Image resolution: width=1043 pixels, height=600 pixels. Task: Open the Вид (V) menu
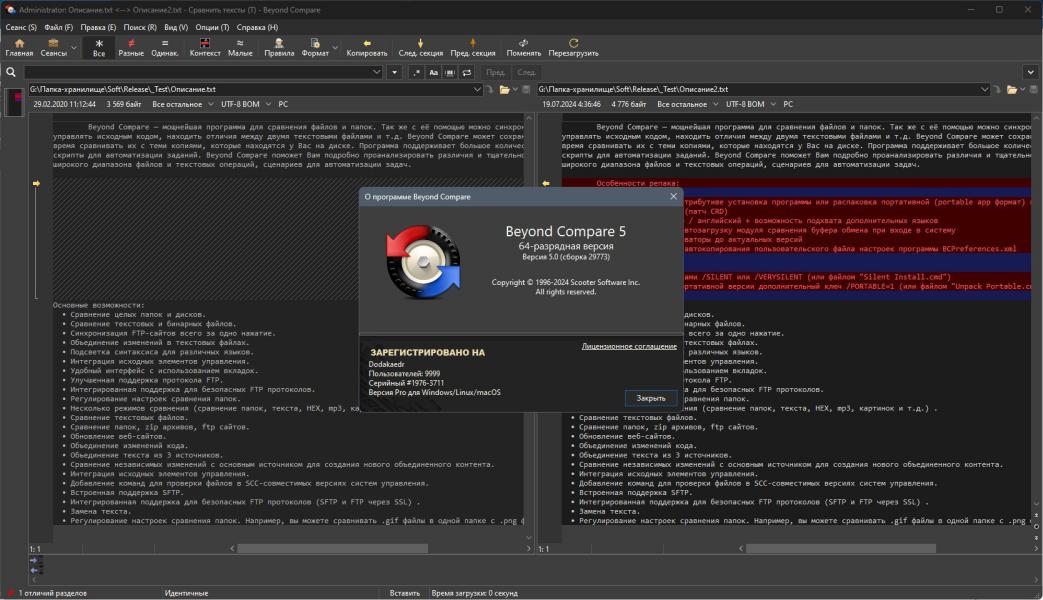point(176,27)
